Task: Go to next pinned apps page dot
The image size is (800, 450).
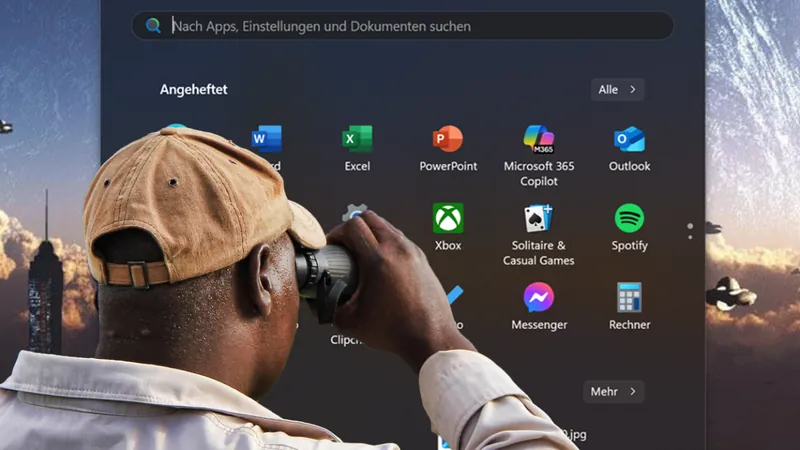Action: [690, 237]
